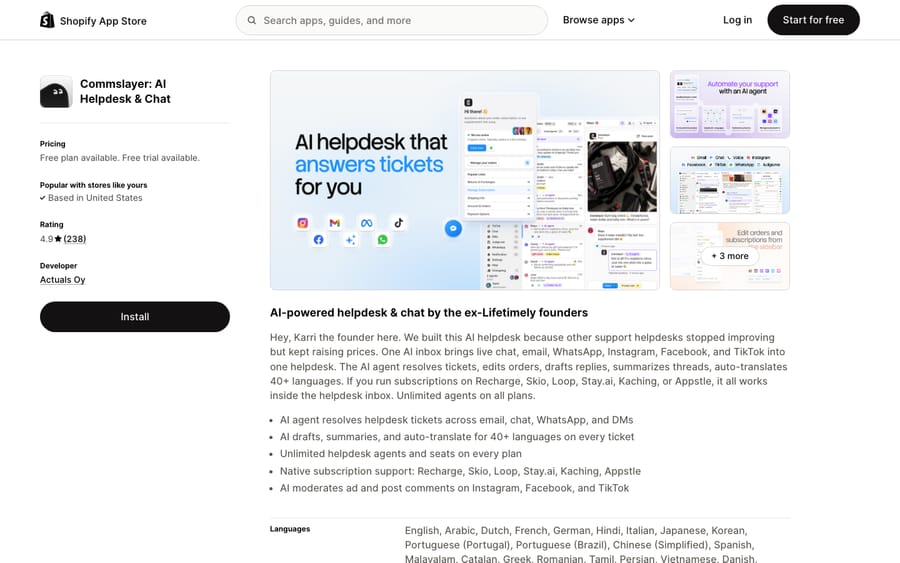Open the Automate your support thumbnail

[x=730, y=104]
